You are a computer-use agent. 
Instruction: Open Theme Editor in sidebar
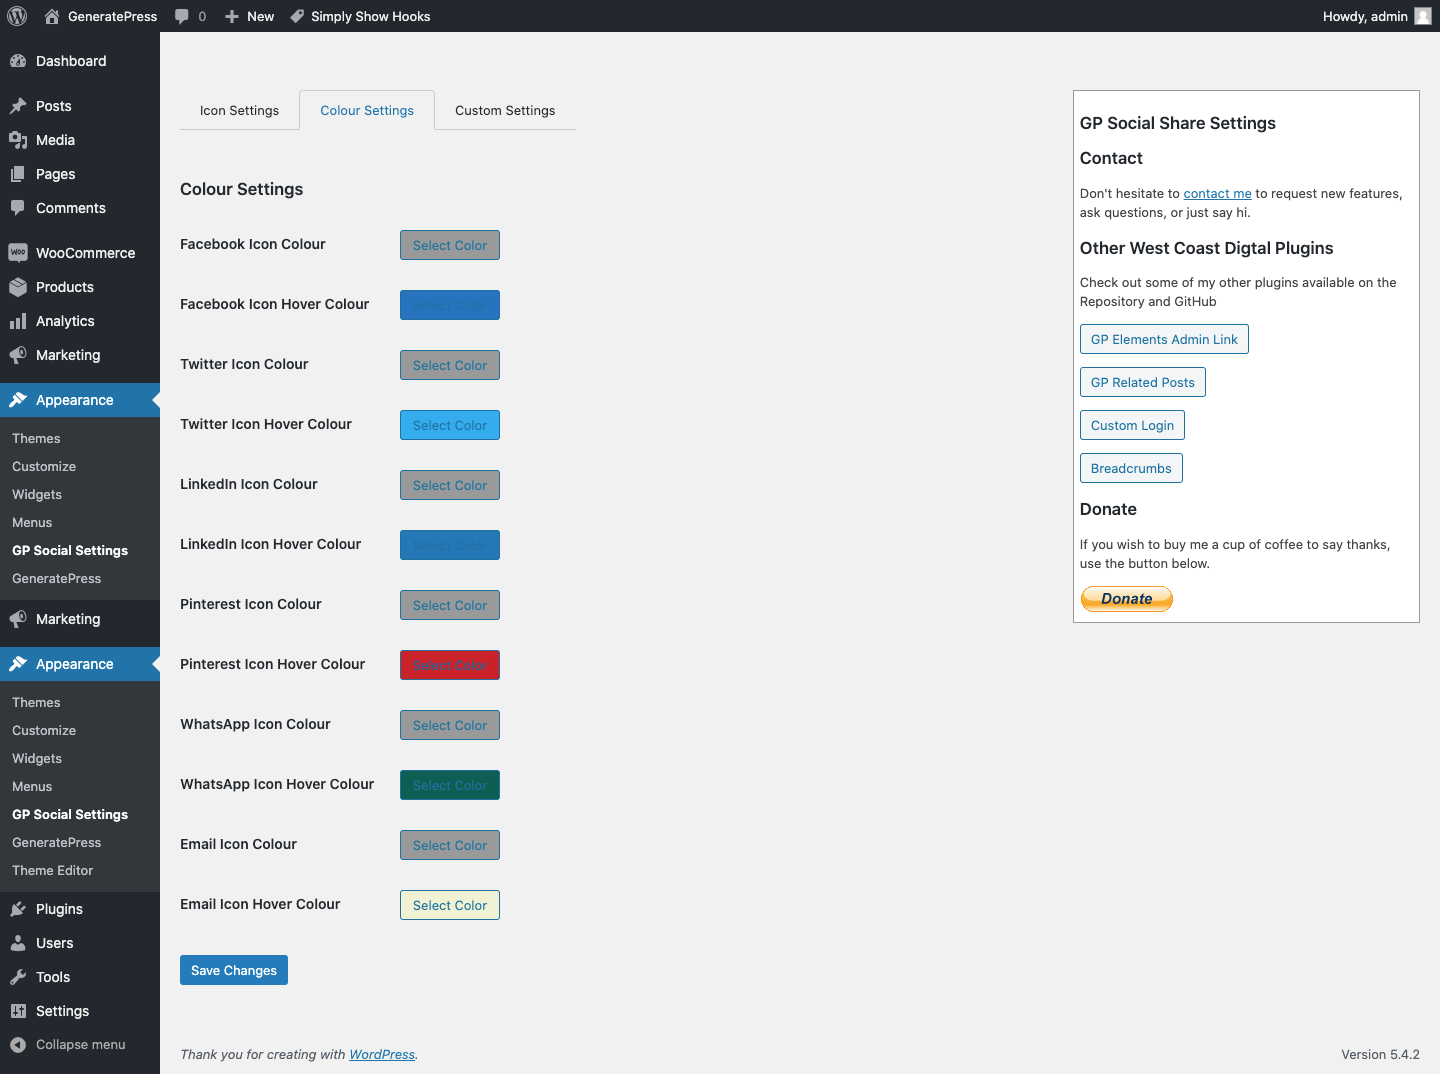[x=52, y=870]
